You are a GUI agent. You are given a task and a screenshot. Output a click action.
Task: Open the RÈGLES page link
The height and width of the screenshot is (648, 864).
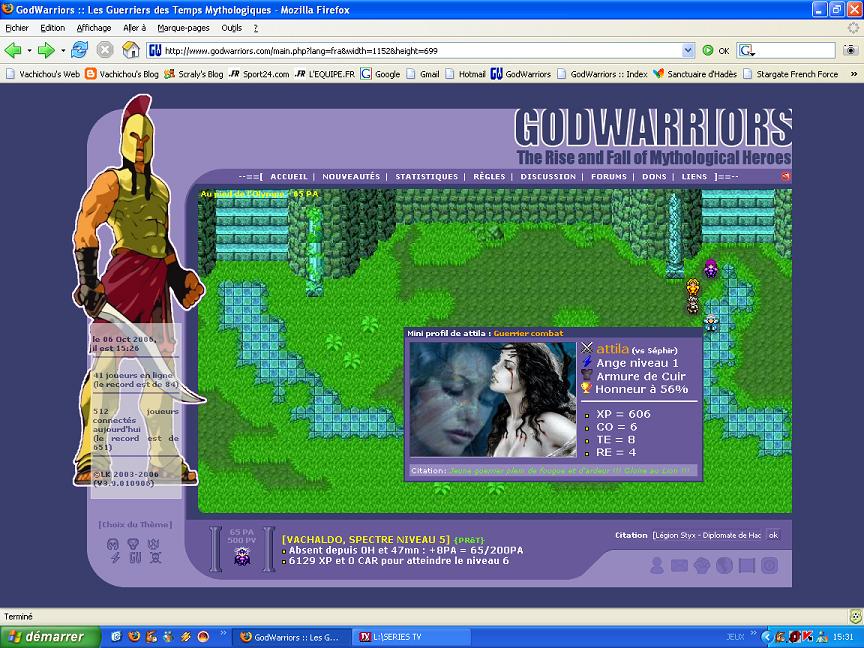489,176
